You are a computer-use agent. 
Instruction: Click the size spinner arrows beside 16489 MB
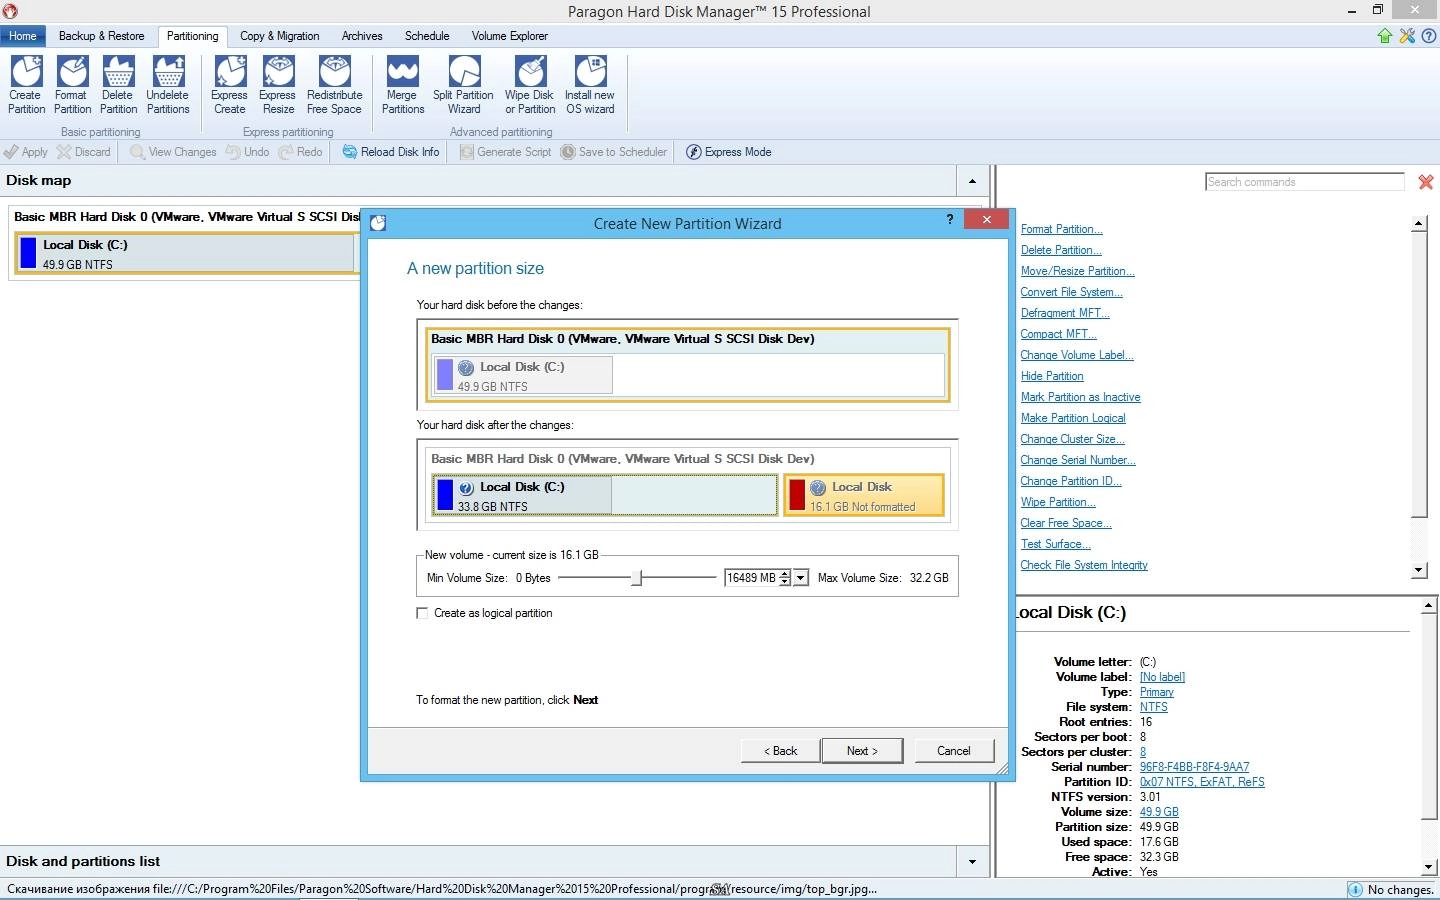tap(785, 578)
